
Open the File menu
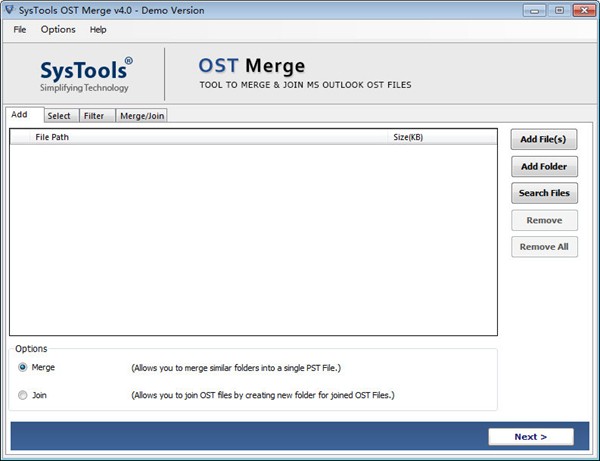20,30
